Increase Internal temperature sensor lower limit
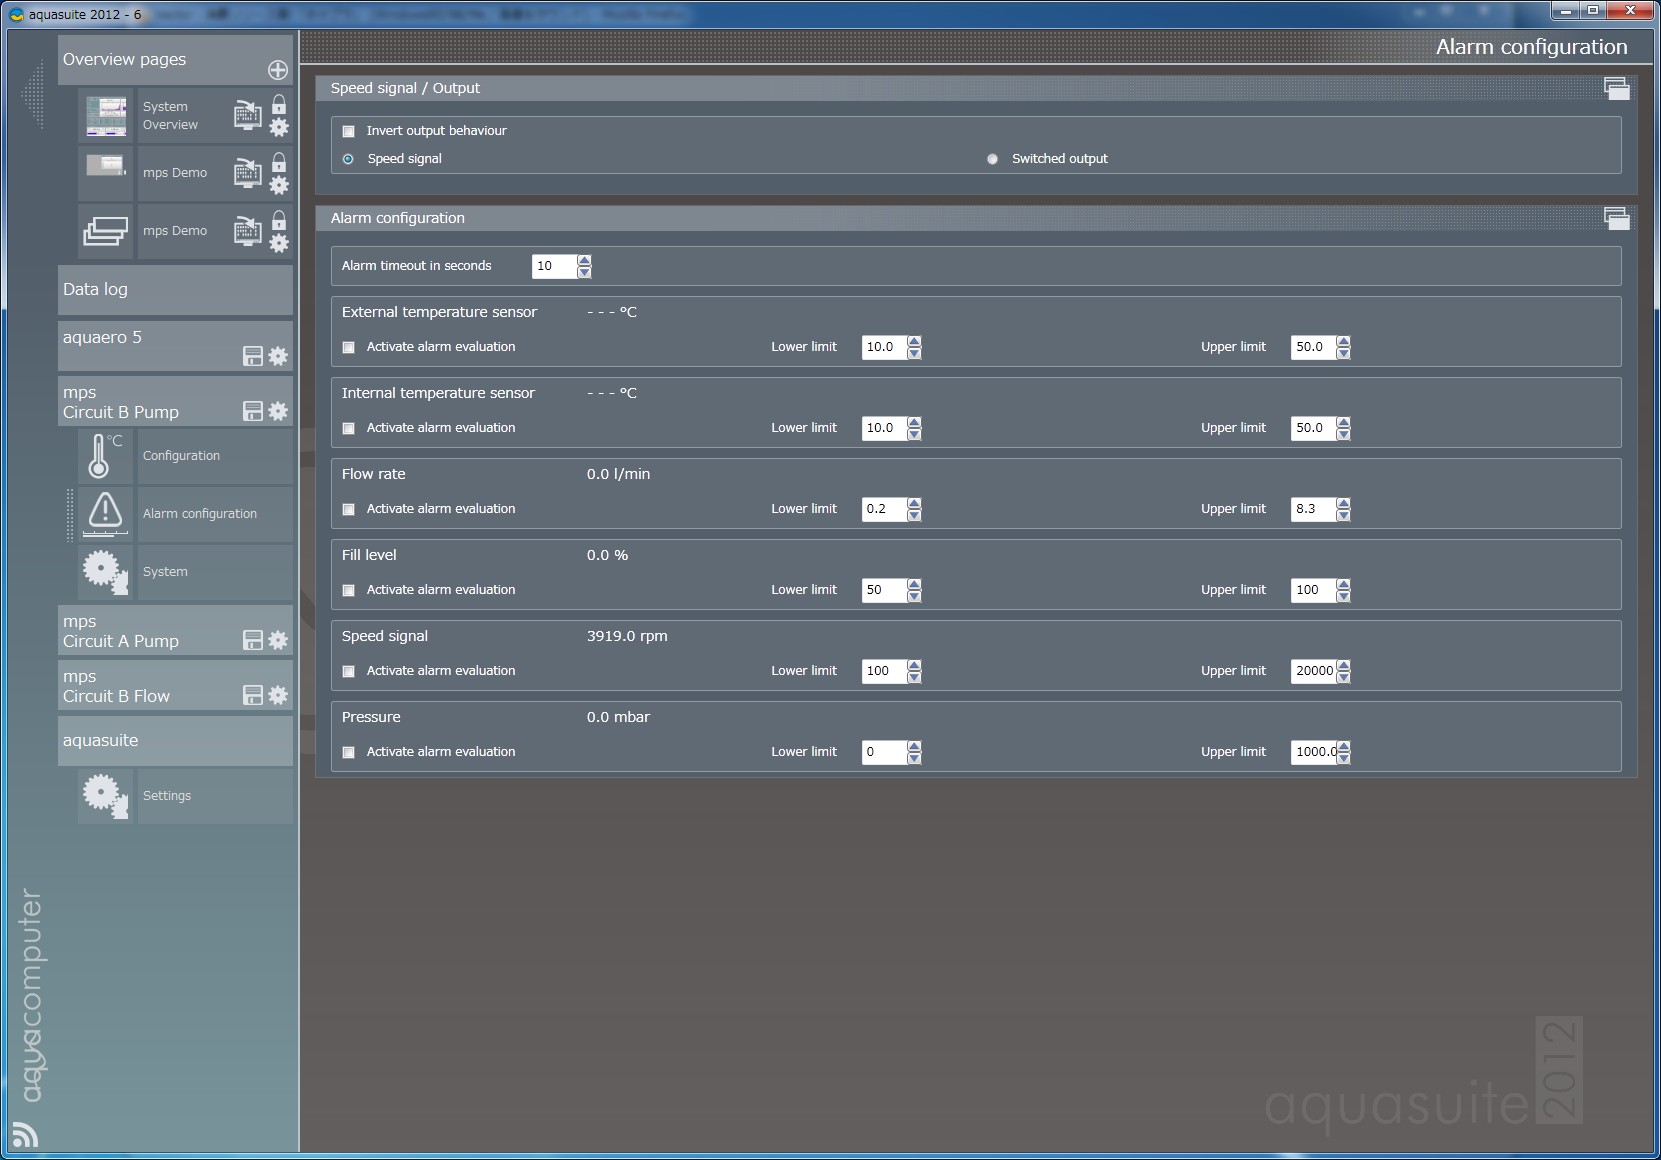Viewport: 1661px width, 1160px height. point(914,423)
